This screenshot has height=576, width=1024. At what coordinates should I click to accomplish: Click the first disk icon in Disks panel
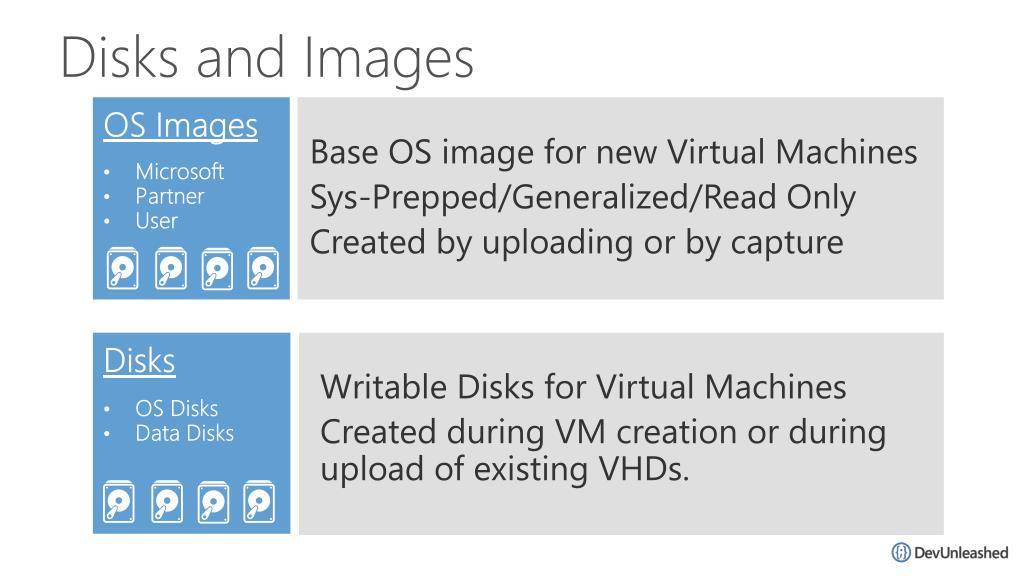point(119,502)
